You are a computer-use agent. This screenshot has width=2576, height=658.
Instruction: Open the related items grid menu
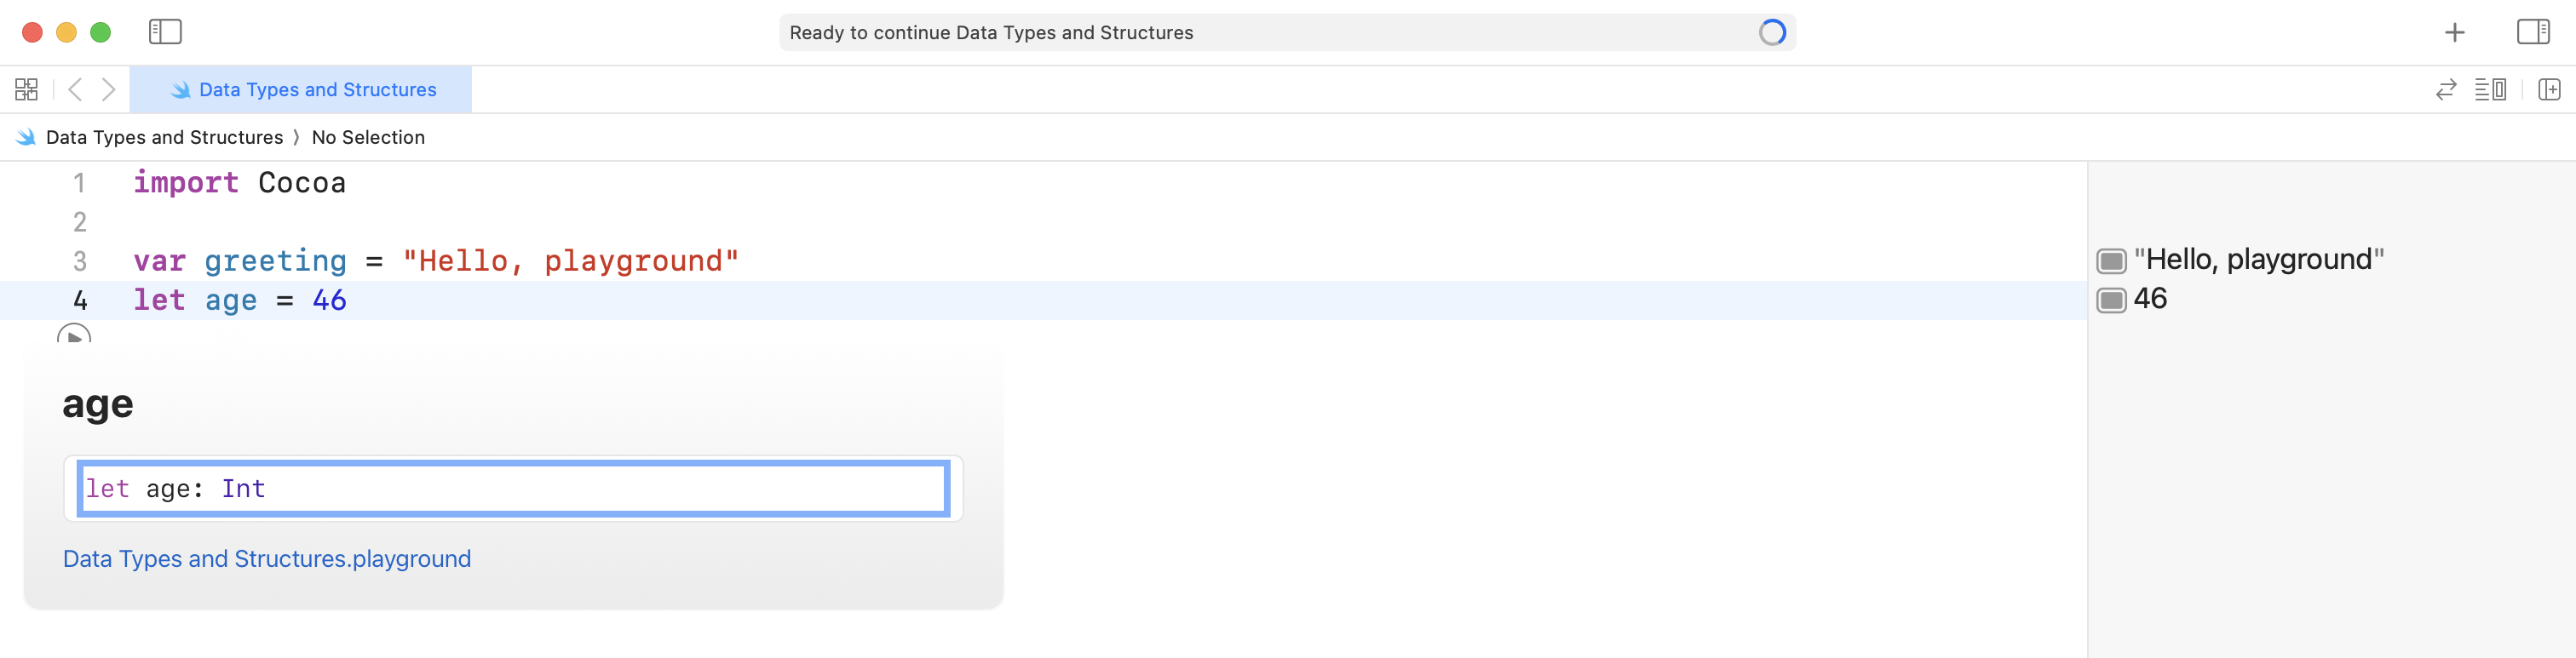27,90
